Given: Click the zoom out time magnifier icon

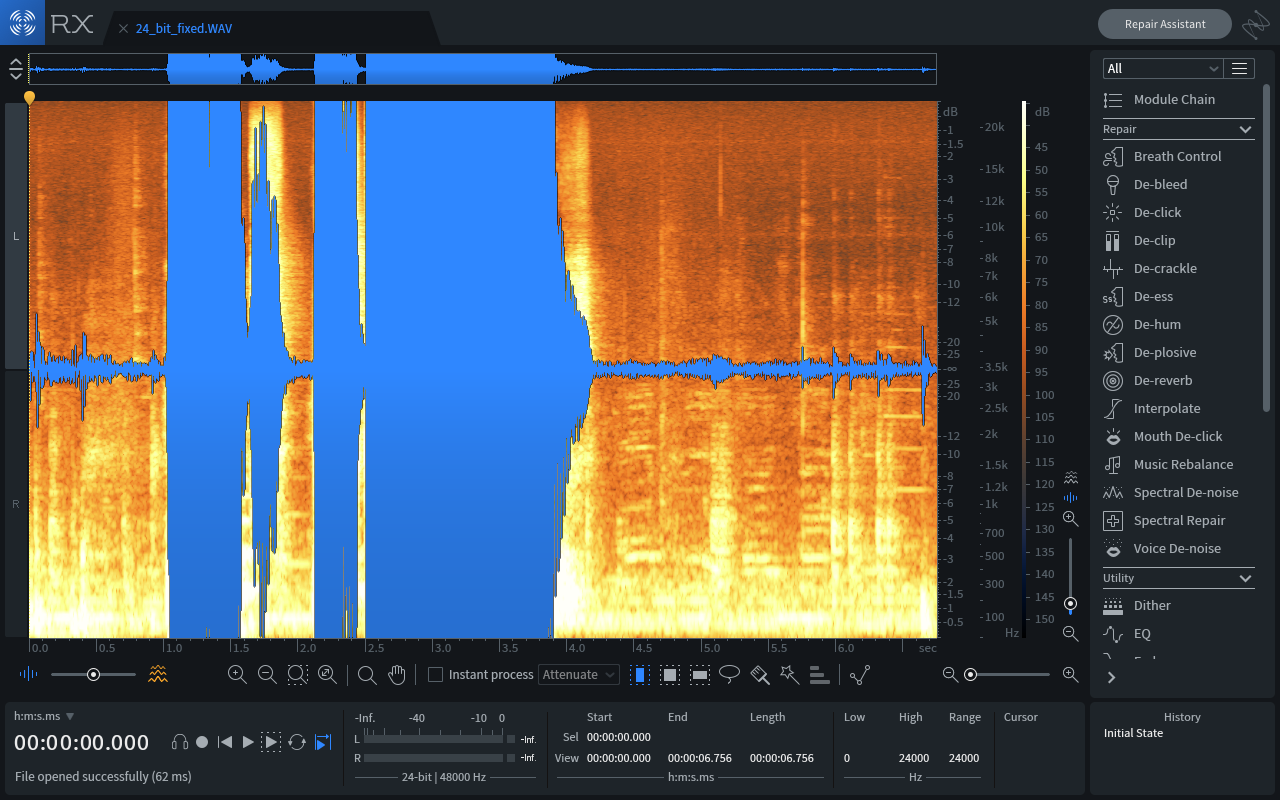Looking at the screenshot, I should click(x=267, y=674).
